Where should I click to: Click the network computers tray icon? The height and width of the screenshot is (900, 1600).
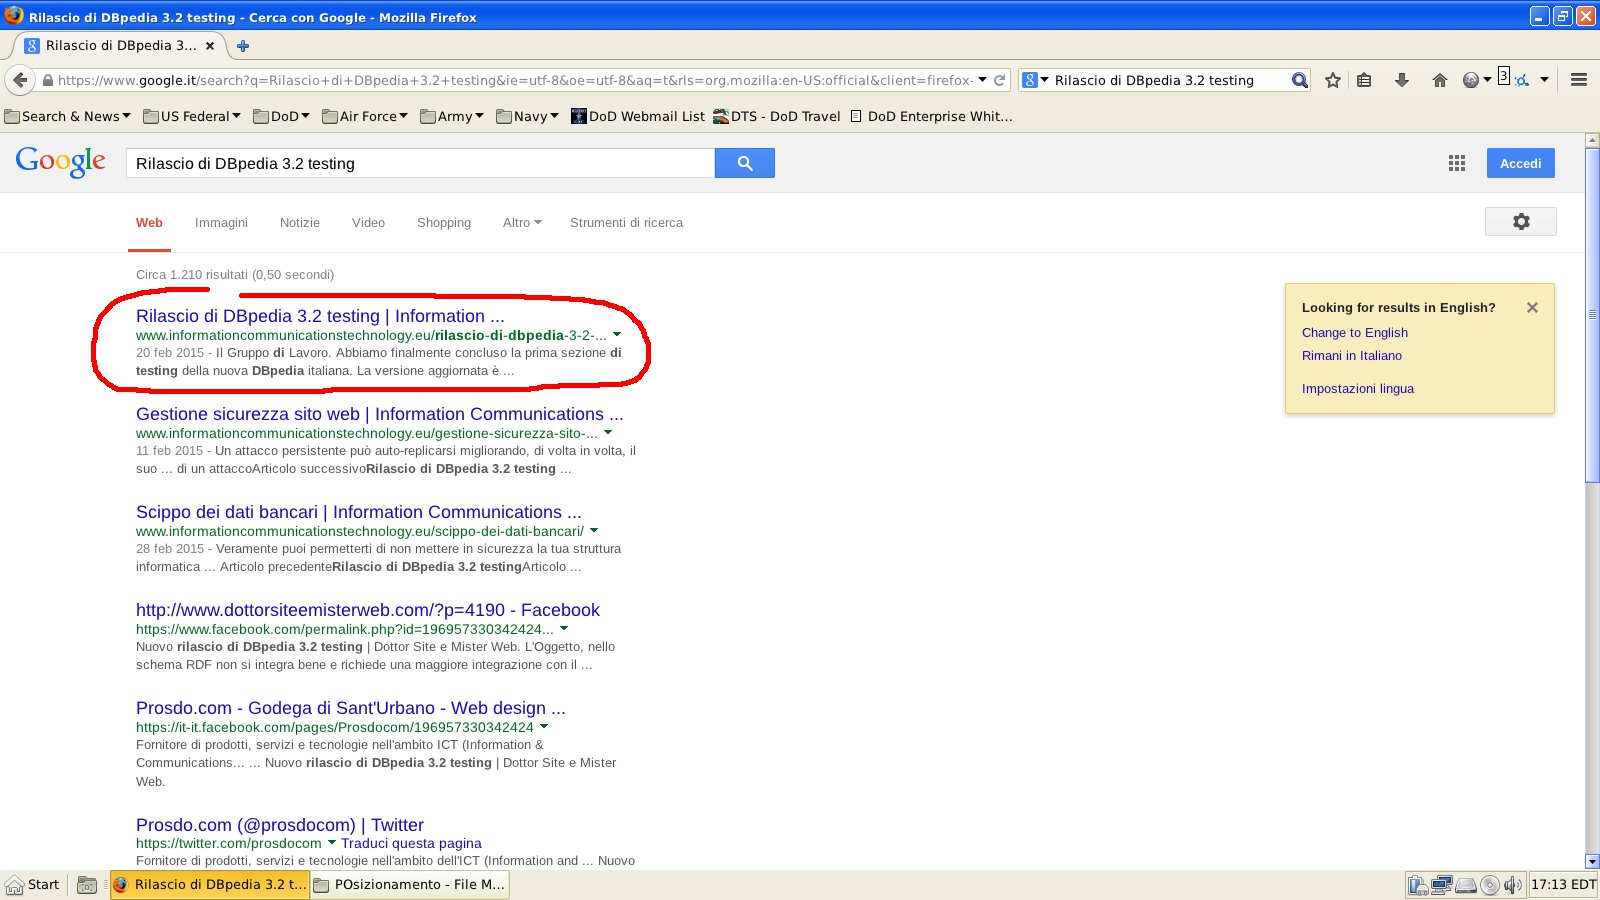coord(1442,885)
